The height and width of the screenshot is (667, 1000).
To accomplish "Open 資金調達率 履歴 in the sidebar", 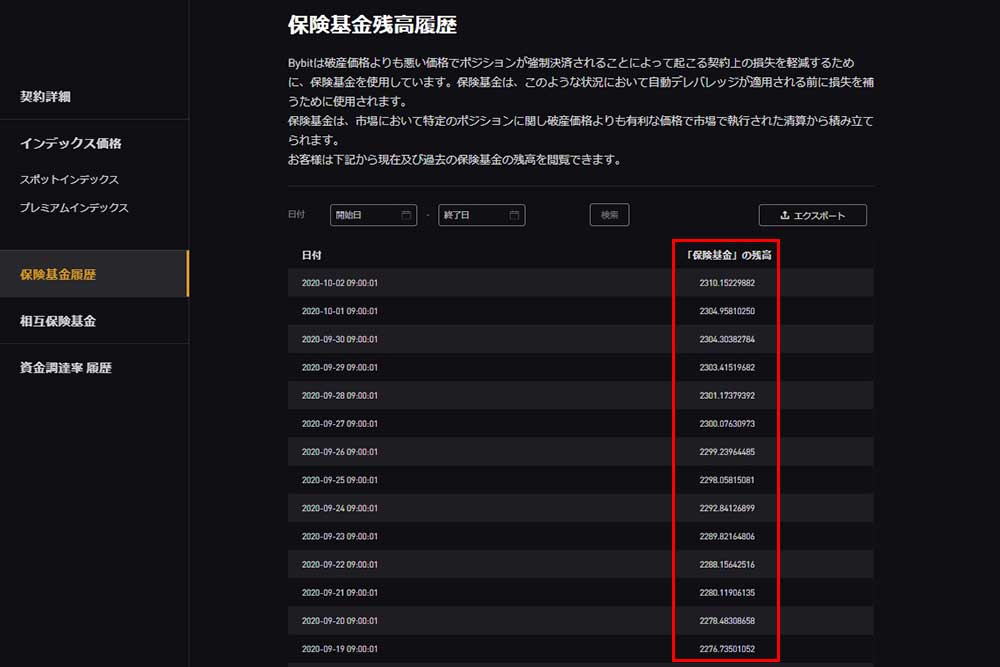I will coord(66,367).
